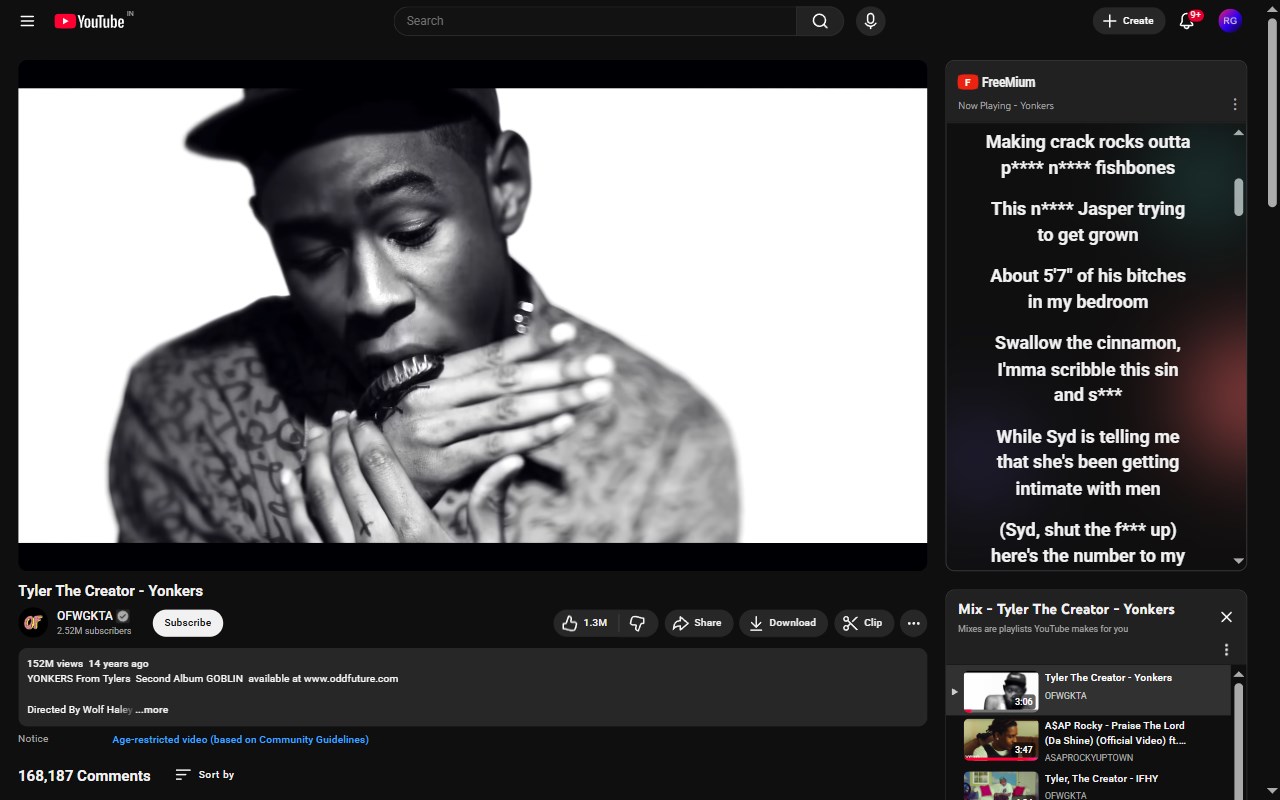
Task: Play Yonkers thumbnail in the mix
Action: click(1001, 691)
